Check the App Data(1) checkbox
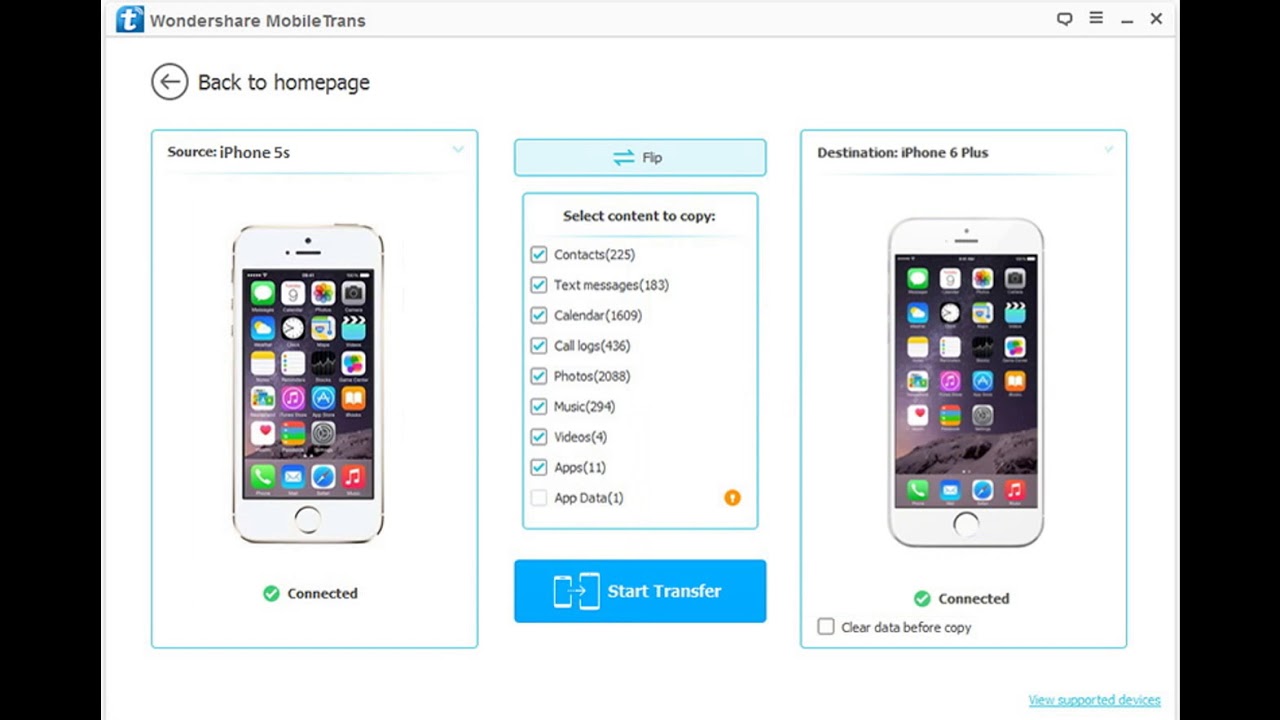 pyautogui.click(x=539, y=497)
